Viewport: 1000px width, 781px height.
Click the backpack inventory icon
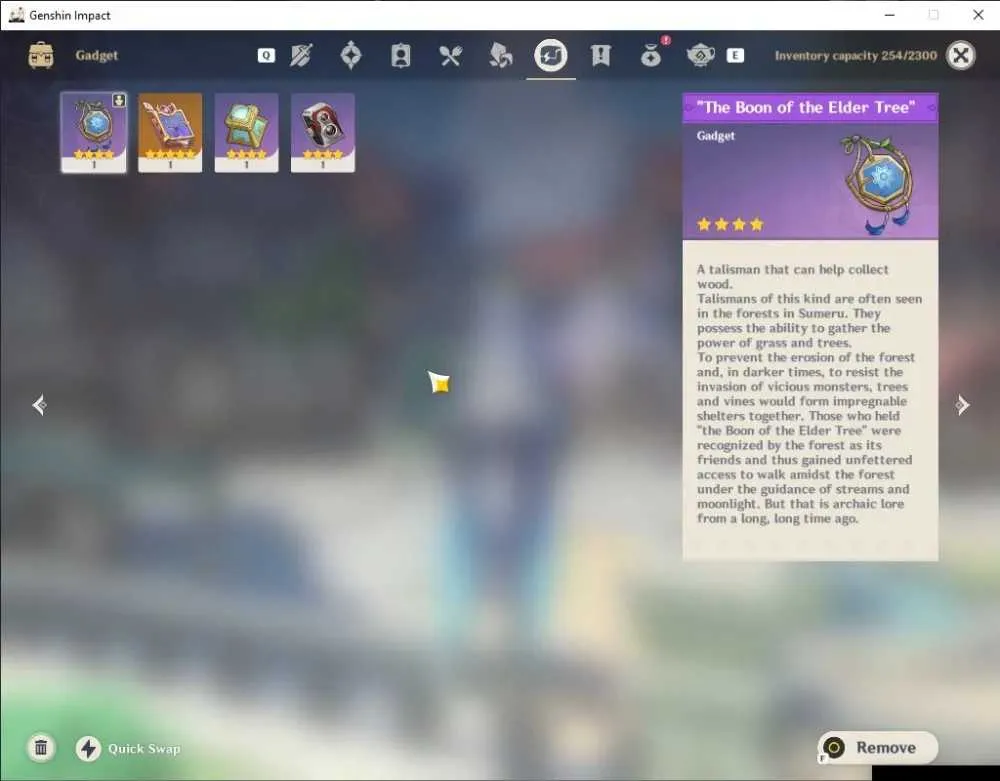[41, 55]
